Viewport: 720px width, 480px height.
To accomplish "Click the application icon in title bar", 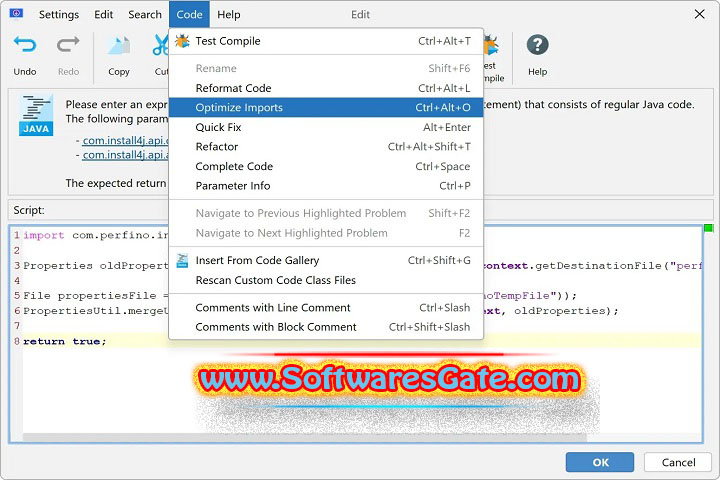I will pos(16,13).
